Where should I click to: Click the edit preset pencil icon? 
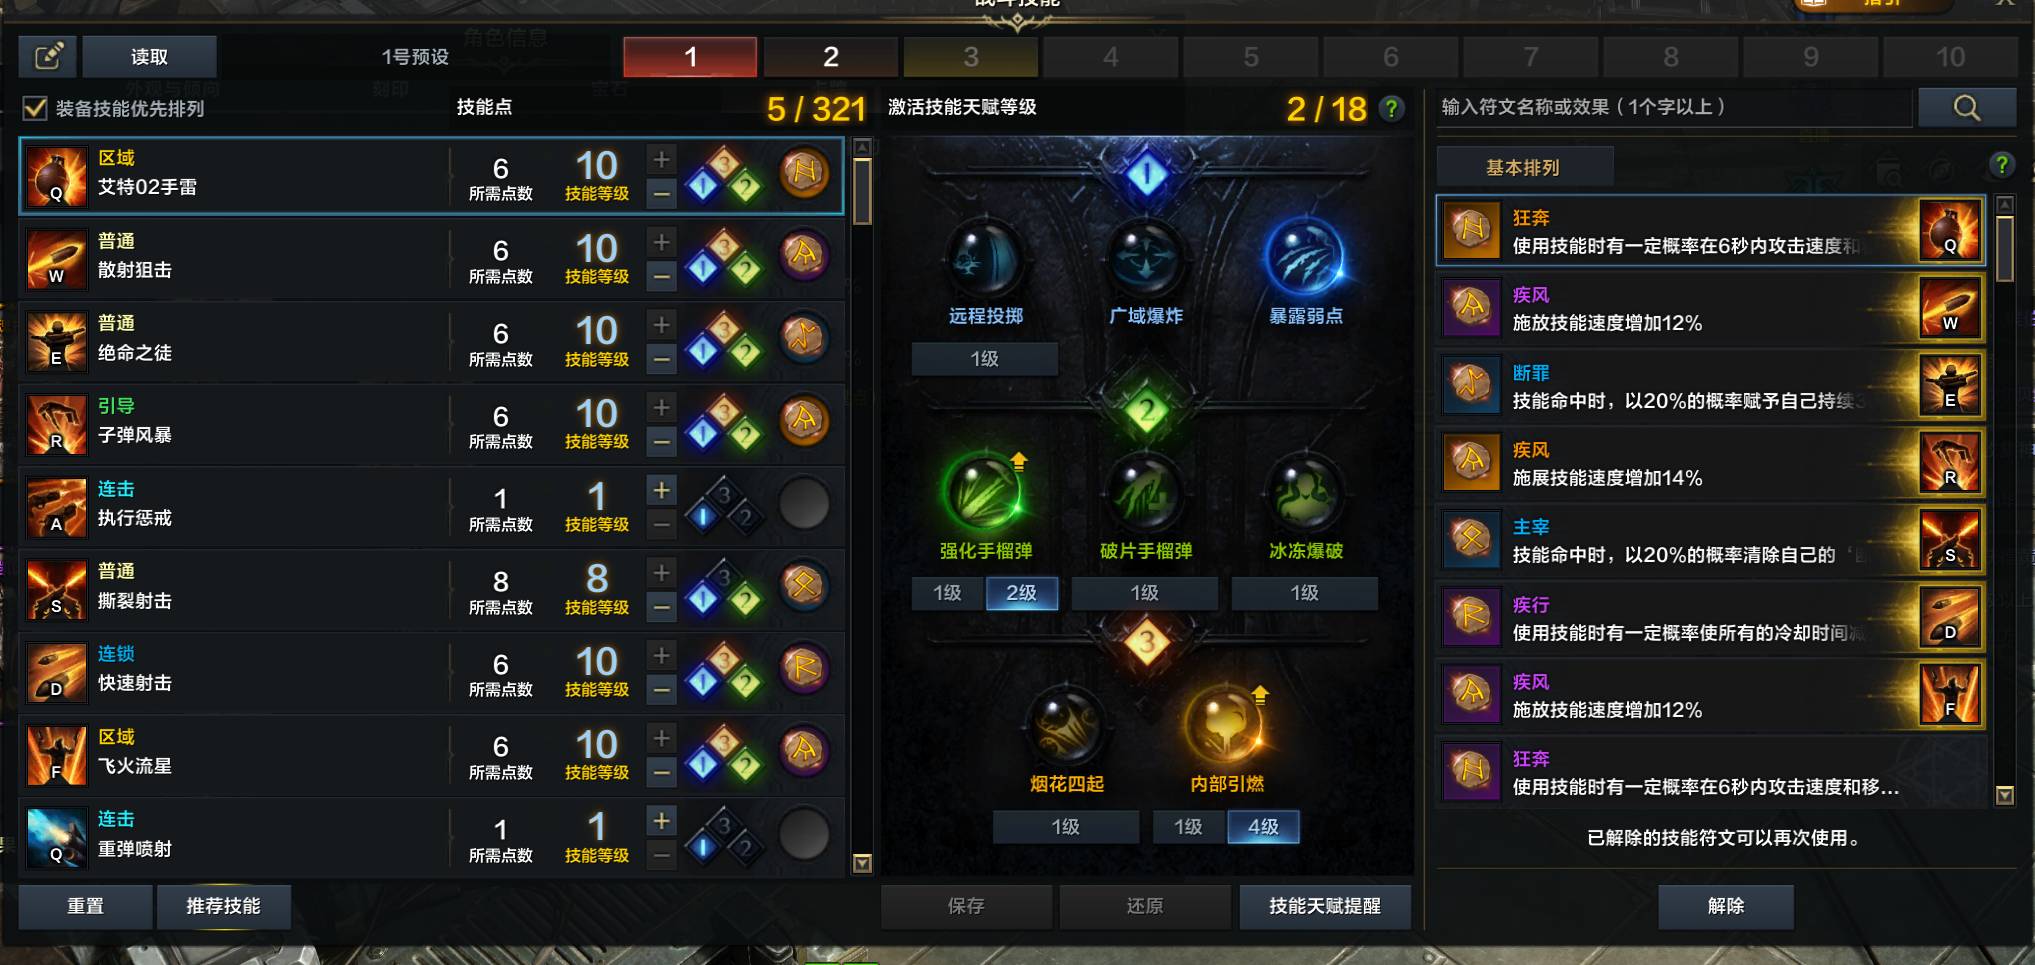[48, 56]
